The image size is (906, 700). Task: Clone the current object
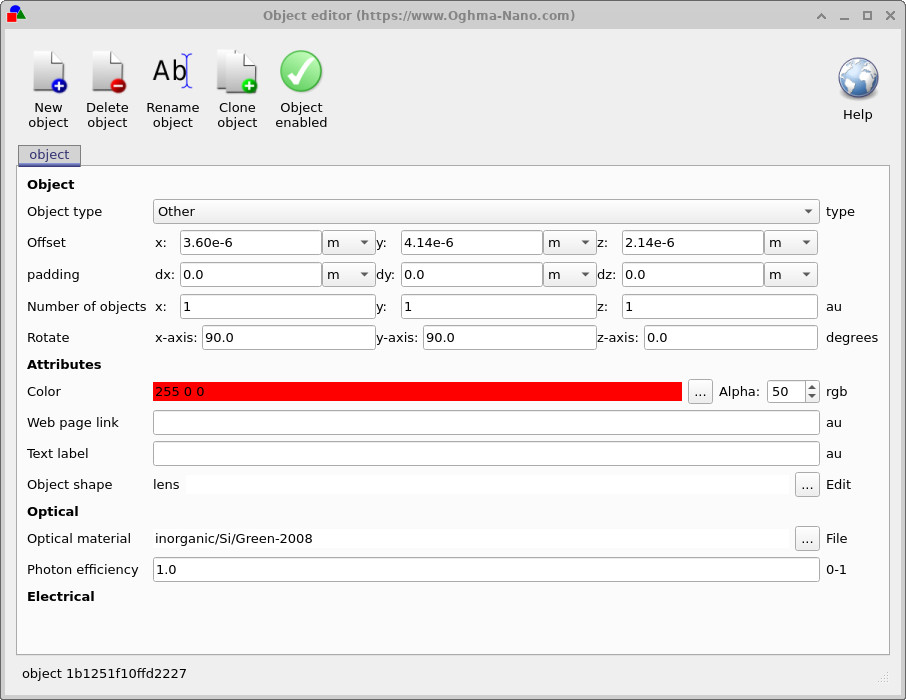(x=237, y=88)
